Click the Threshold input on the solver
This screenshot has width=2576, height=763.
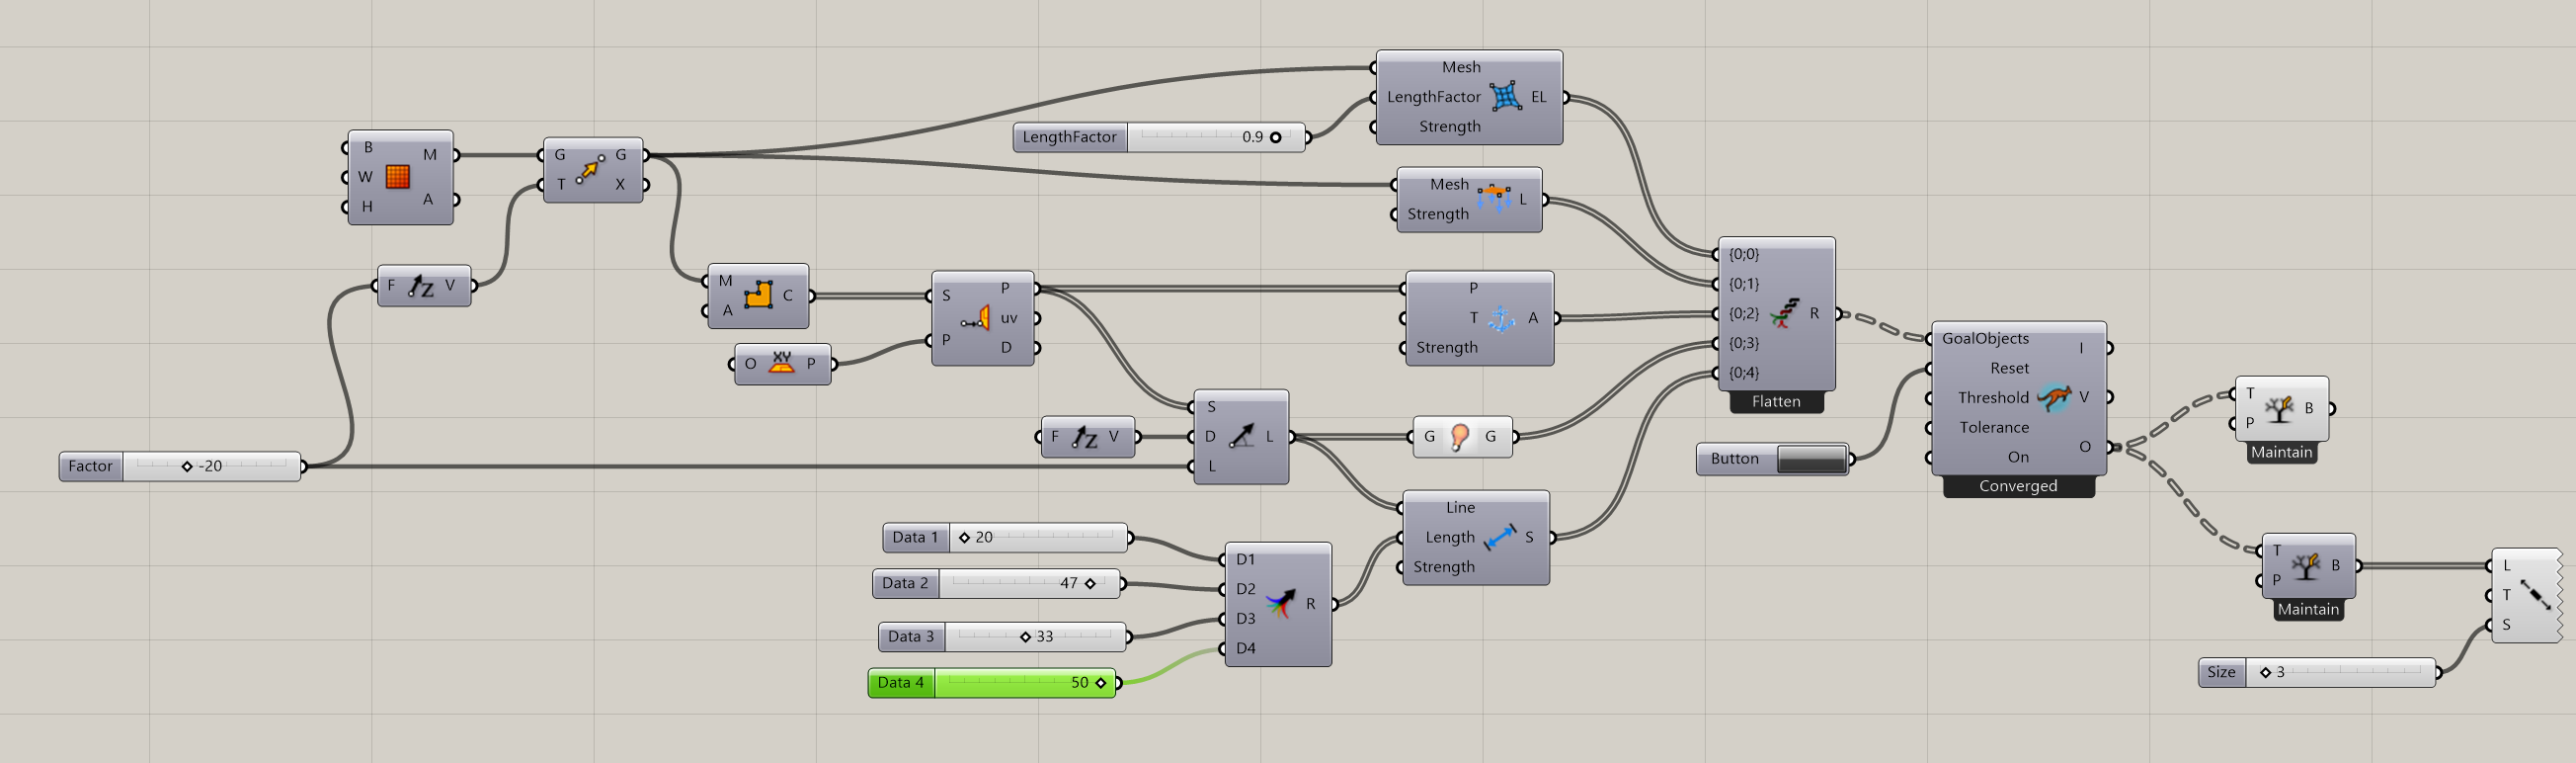click(x=1993, y=397)
